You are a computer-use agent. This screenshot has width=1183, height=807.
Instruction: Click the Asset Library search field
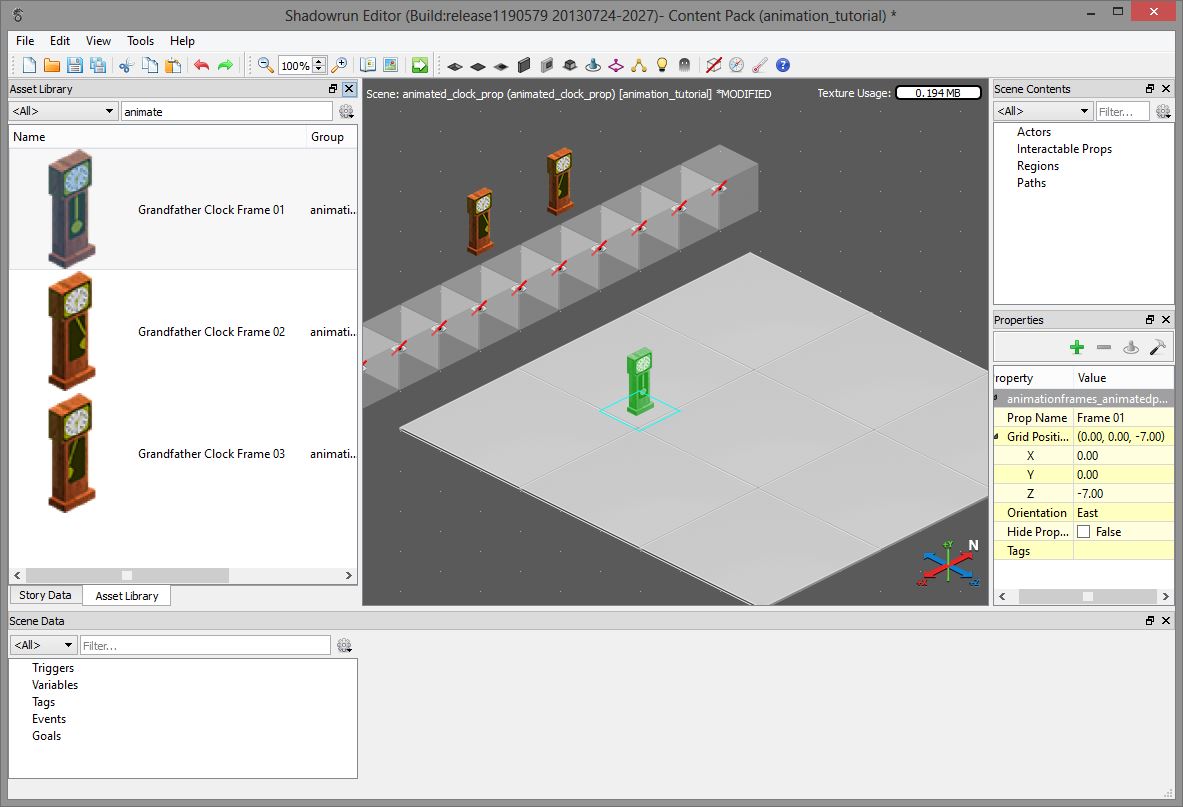coord(226,112)
